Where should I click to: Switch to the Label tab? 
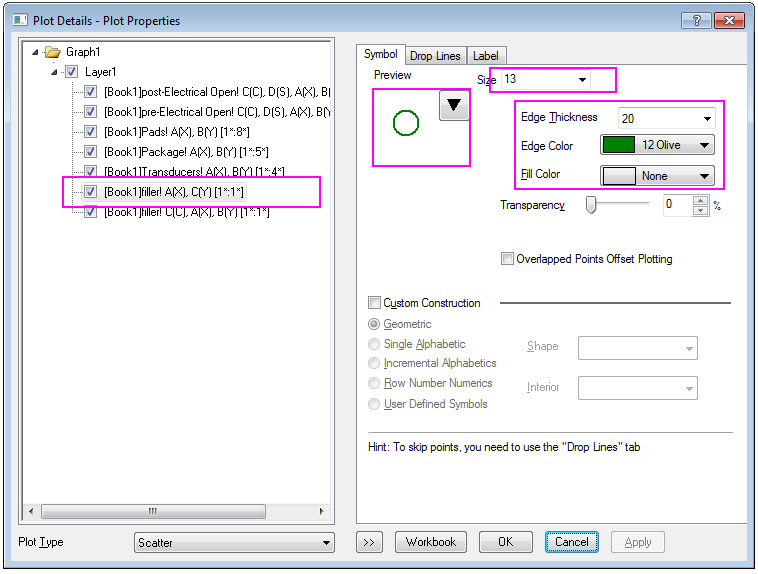point(486,56)
